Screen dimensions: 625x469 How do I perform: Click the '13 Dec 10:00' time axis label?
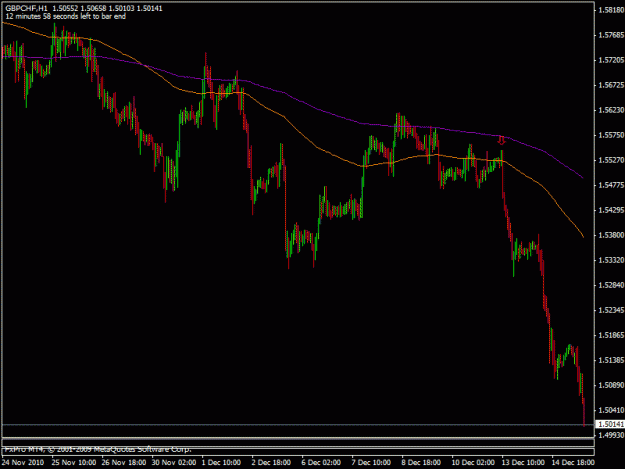[x=523, y=462]
